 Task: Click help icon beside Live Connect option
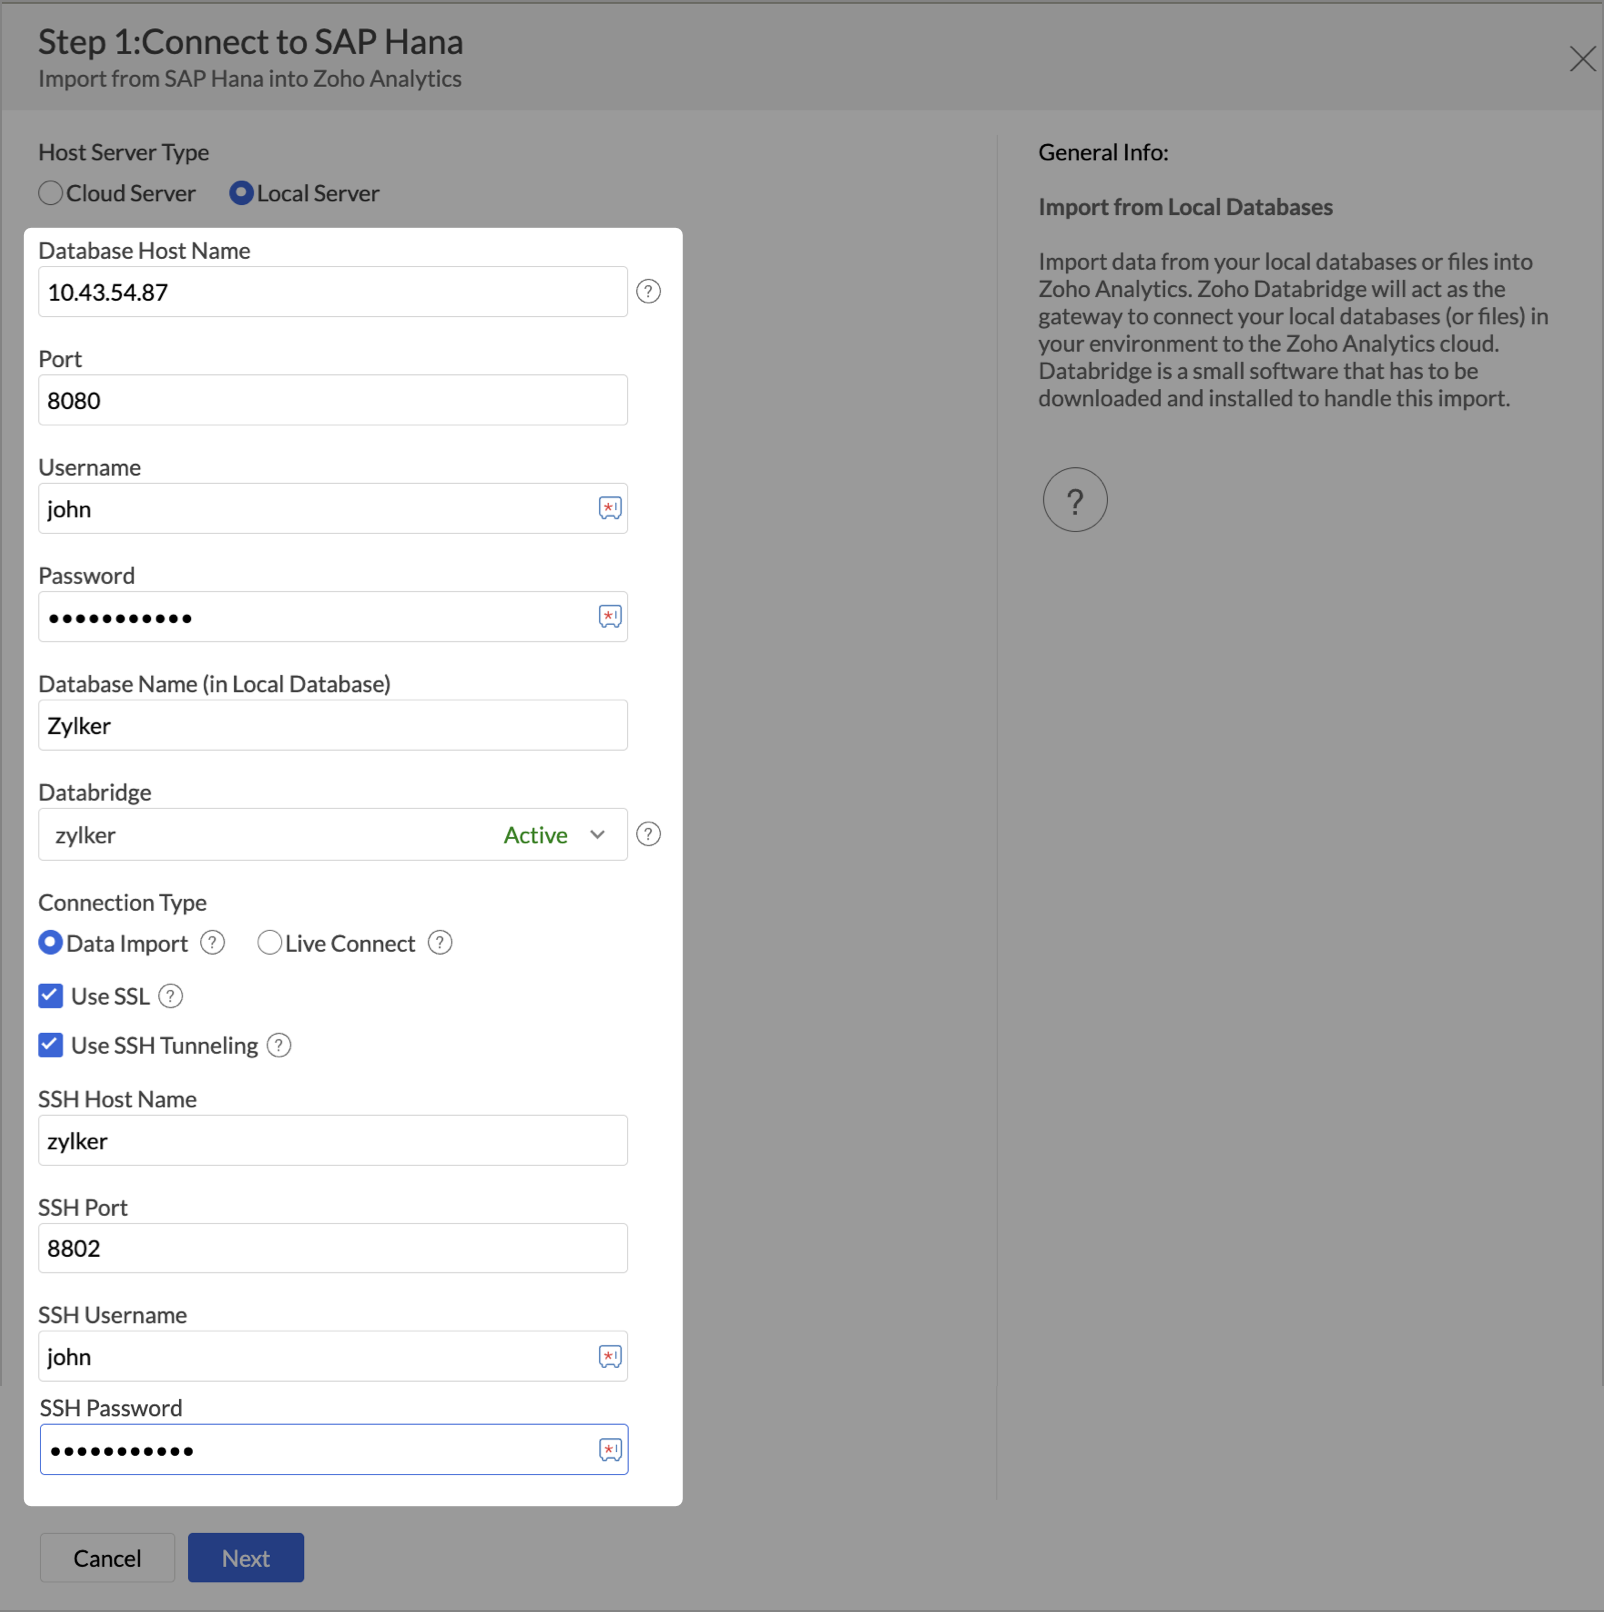440,943
